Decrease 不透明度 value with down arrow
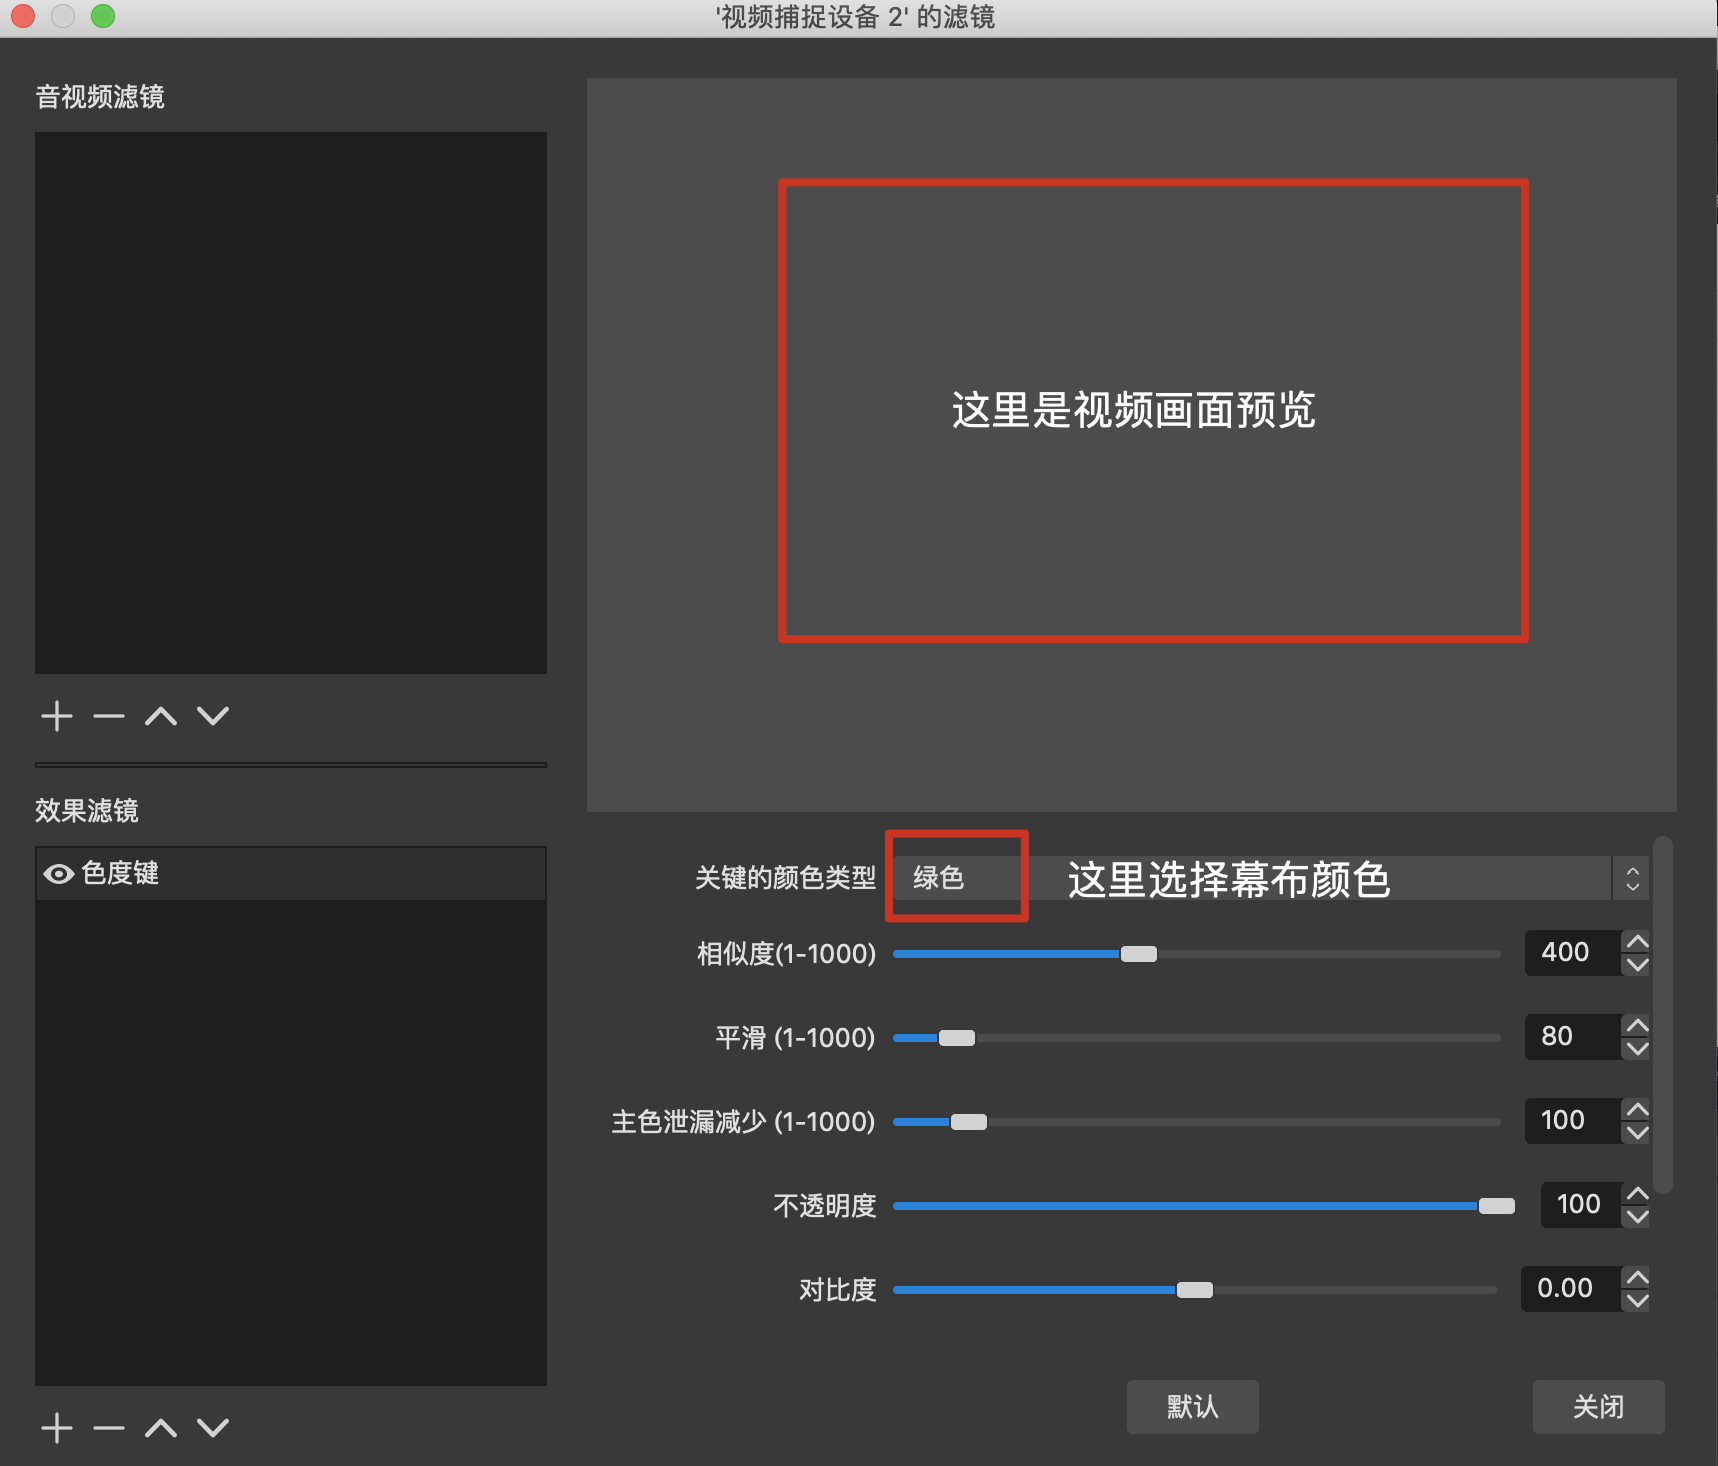 (x=1637, y=1217)
